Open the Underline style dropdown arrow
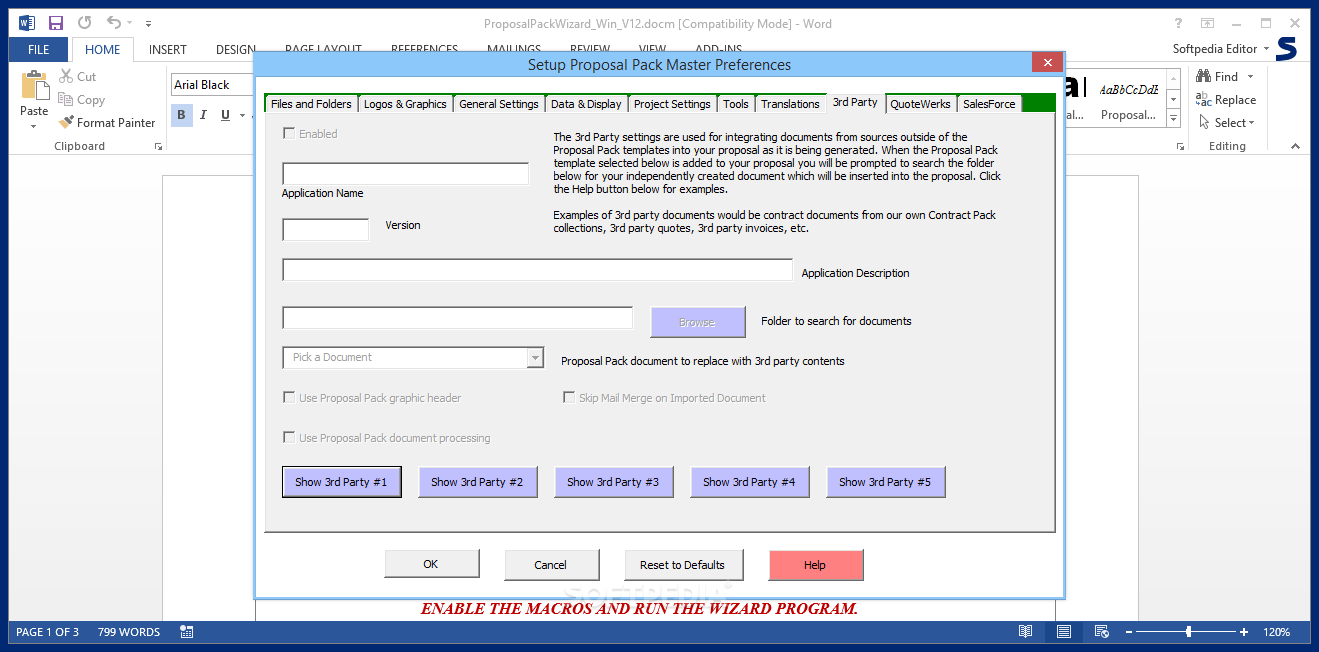 (243, 115)
